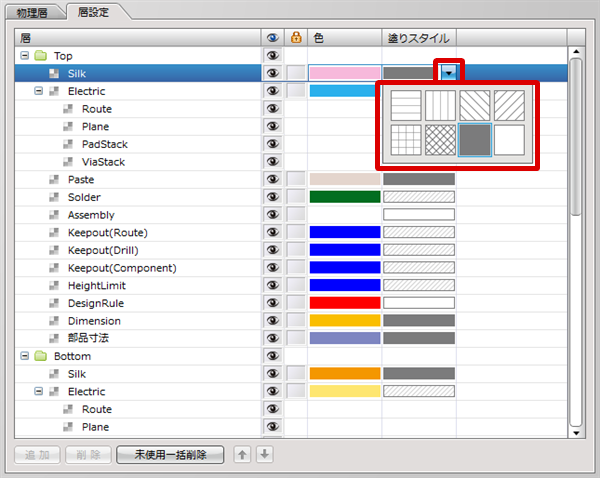Viewport: 600px width, 478px height.
Task: Toggle the lock checkbox for the Solder layer
Action: (296, 197)
